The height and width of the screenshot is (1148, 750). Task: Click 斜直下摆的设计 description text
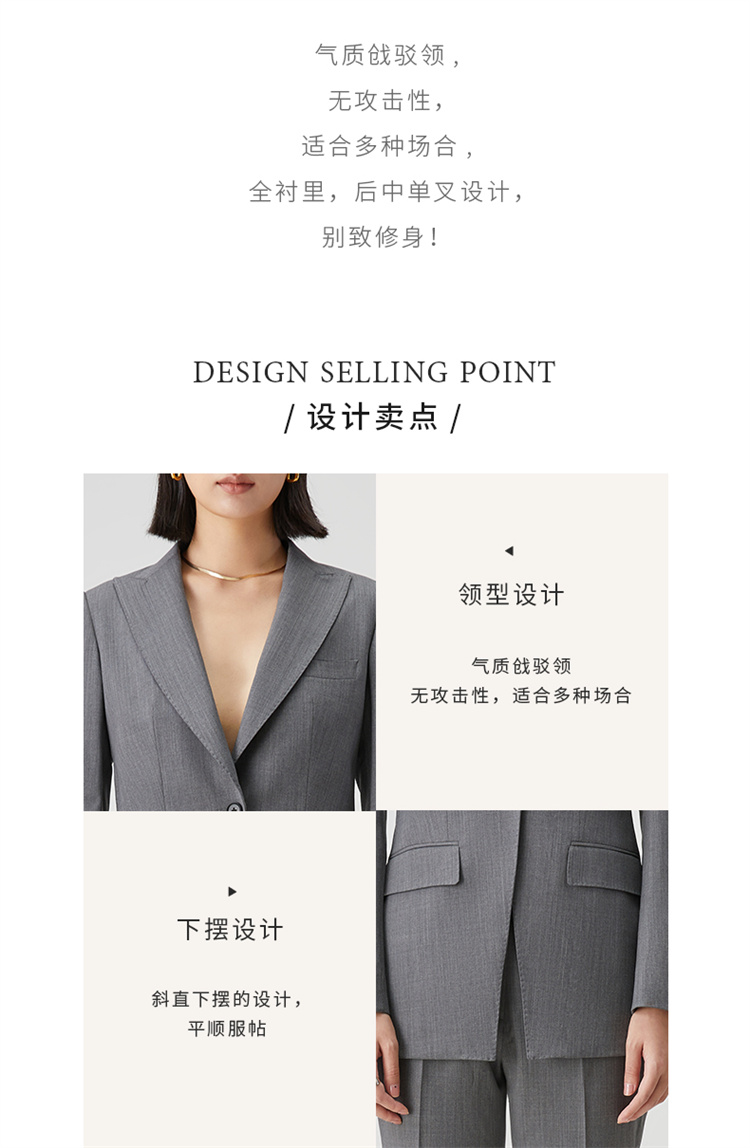coord(227,999)
